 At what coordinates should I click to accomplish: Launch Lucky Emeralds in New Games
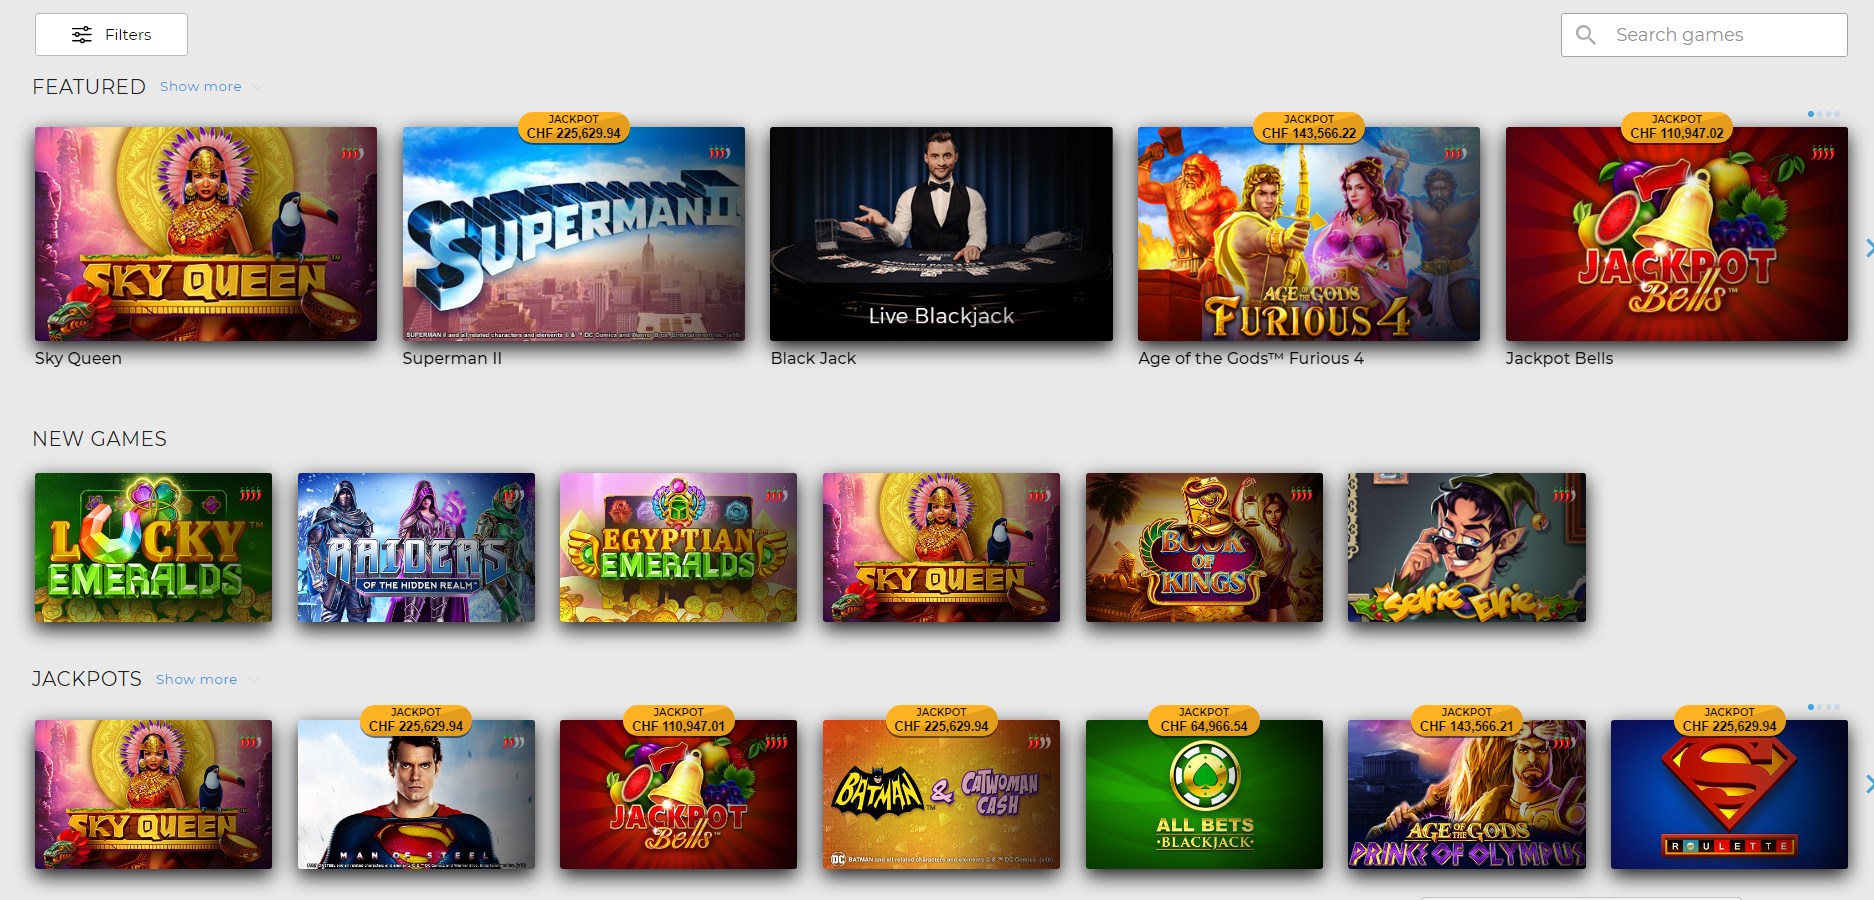(153, 547)
